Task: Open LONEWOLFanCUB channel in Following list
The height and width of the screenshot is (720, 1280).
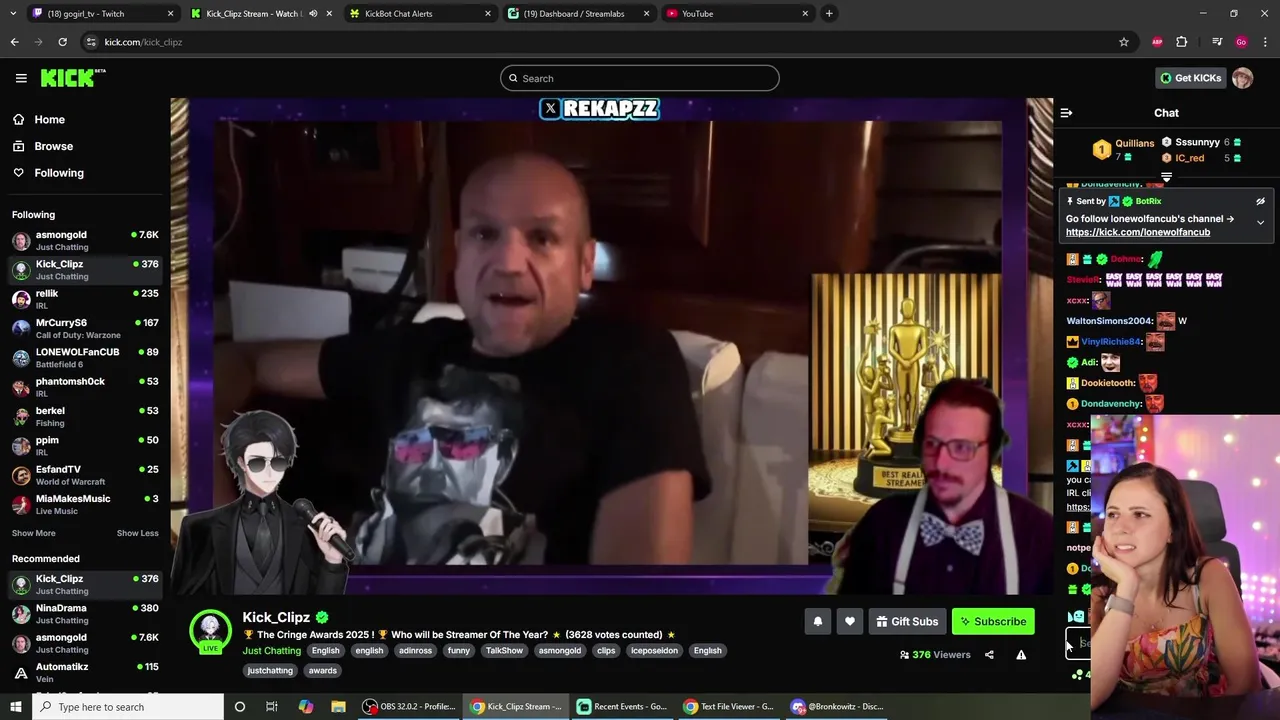Action: click(85, 357)
